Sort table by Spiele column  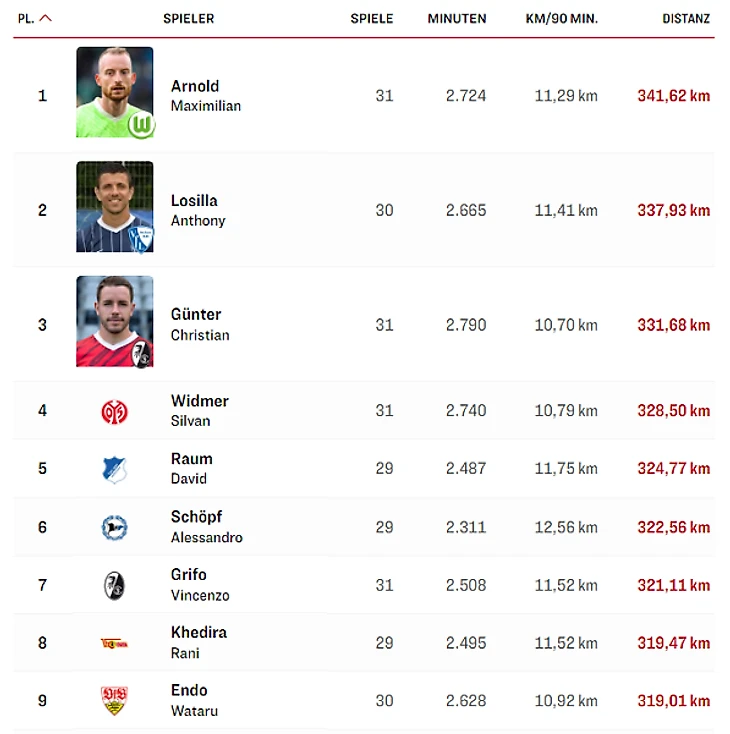pos(371,18)
